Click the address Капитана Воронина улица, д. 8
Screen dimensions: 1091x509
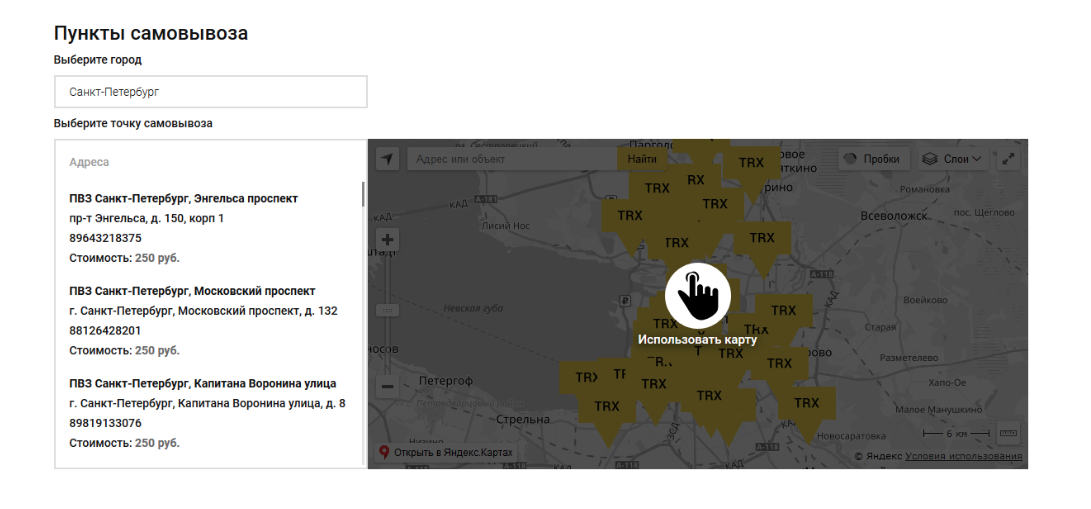pos(207,403)
